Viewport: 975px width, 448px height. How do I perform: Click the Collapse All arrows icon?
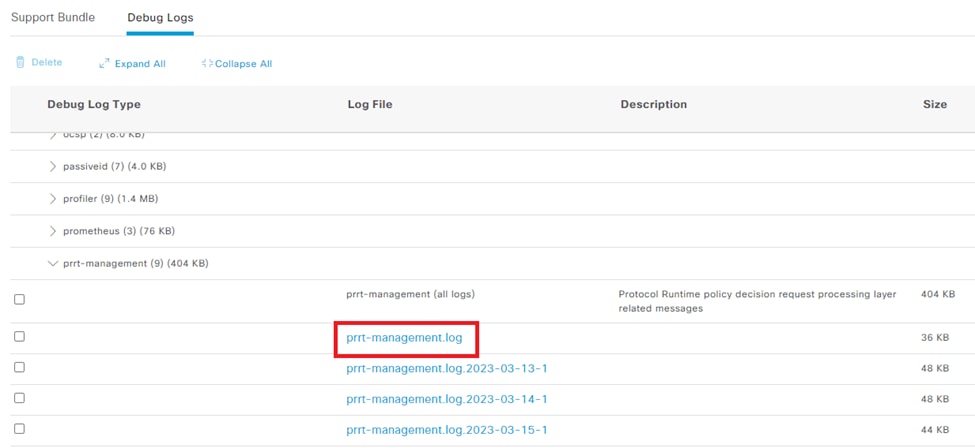[207, 63]
